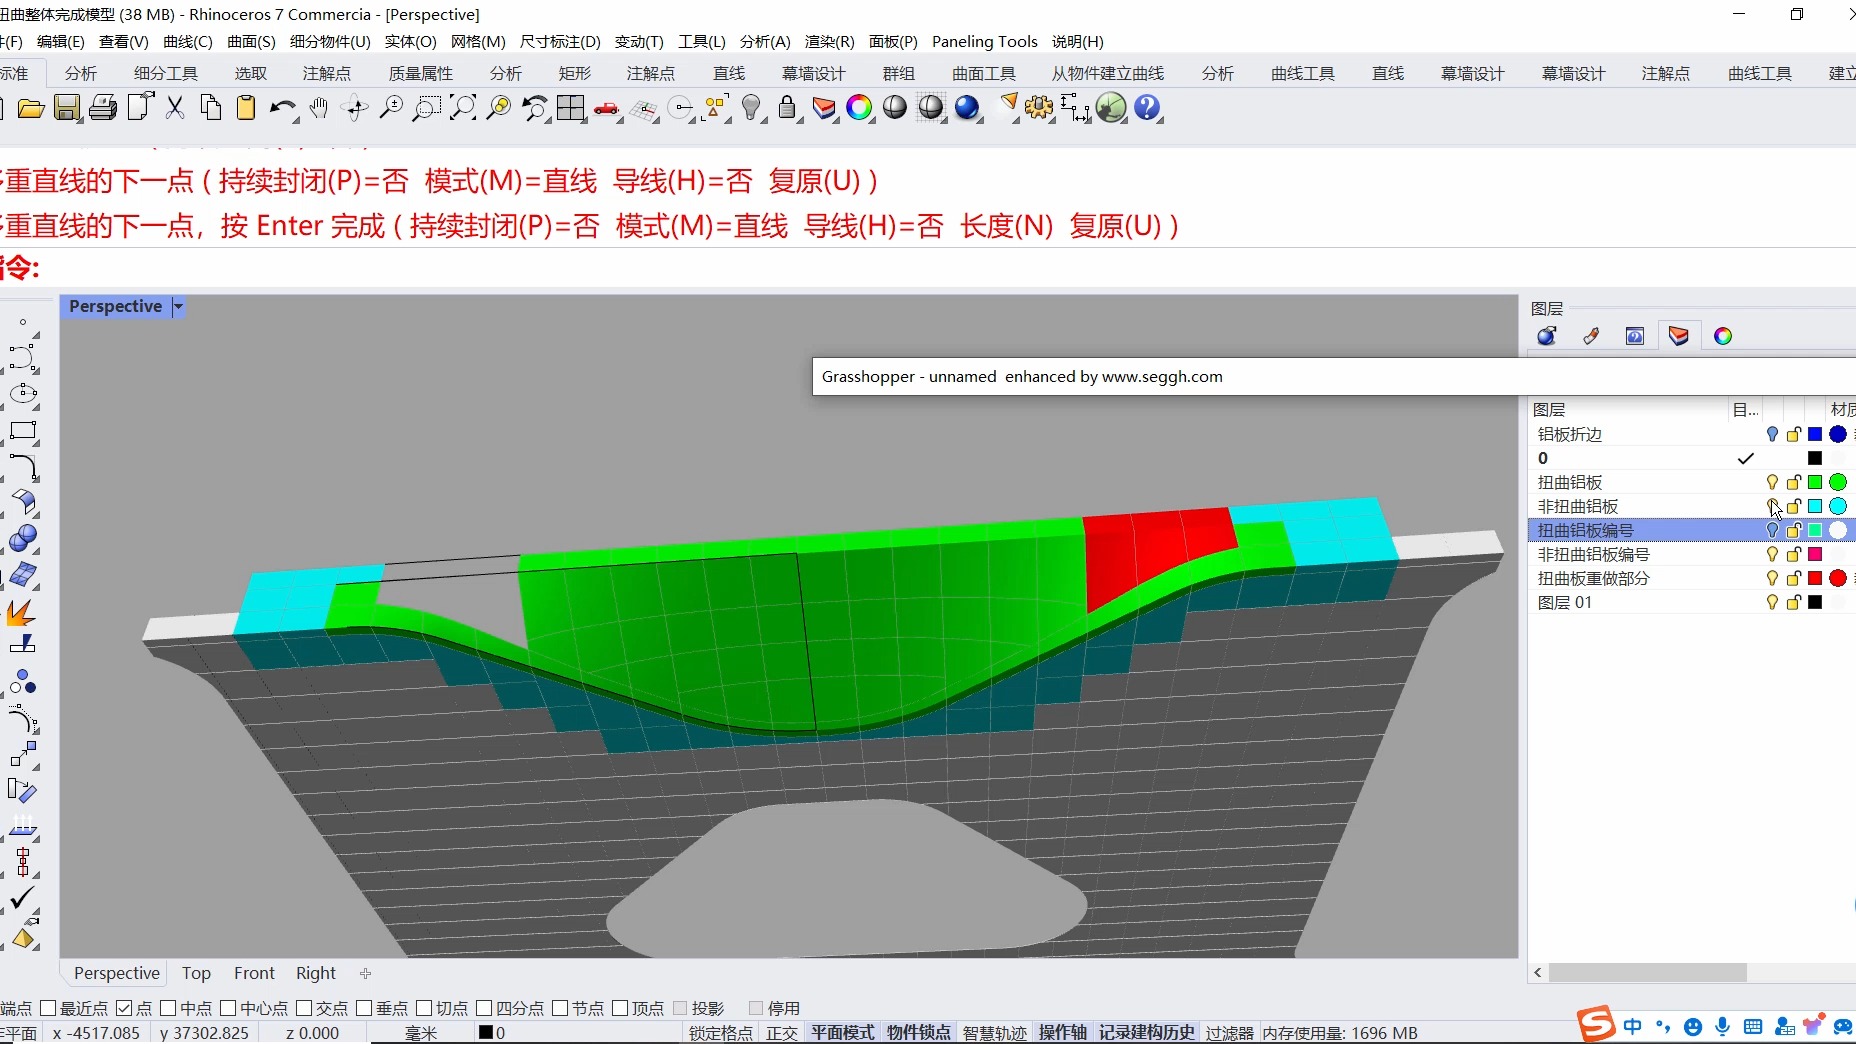This screenshot has height=1044, width=1856.
Task: Click the 记录建构历史 status bar button
Action: pyautogui.click(x=1144, y=1032)
